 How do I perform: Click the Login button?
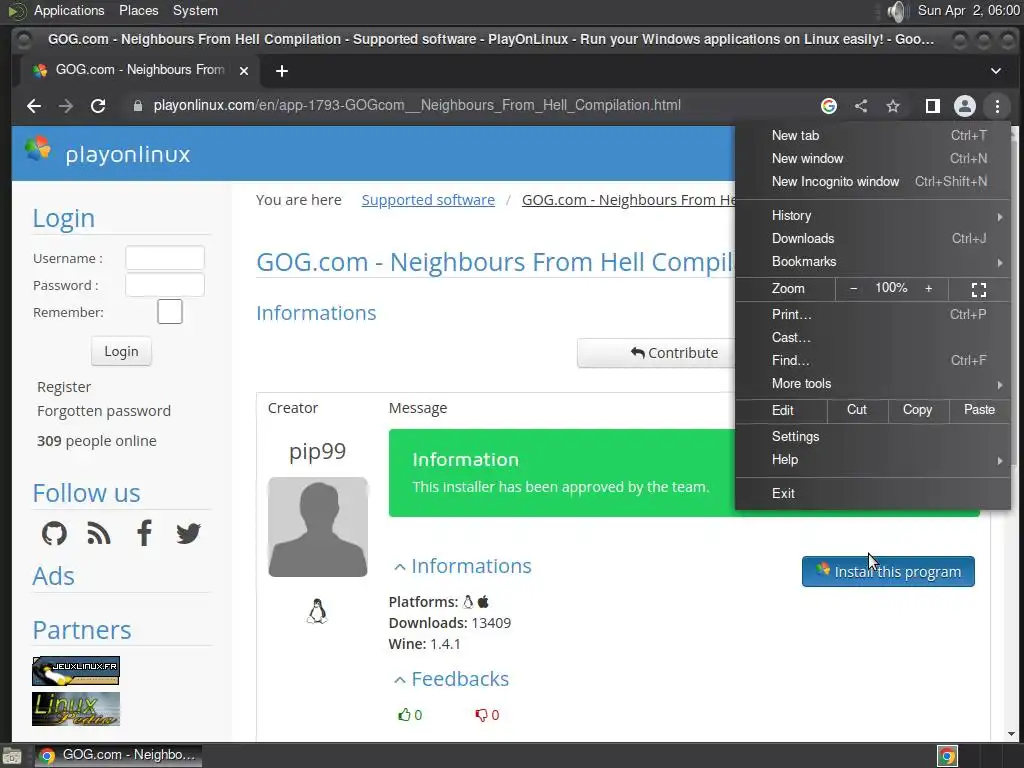[121, 351]
